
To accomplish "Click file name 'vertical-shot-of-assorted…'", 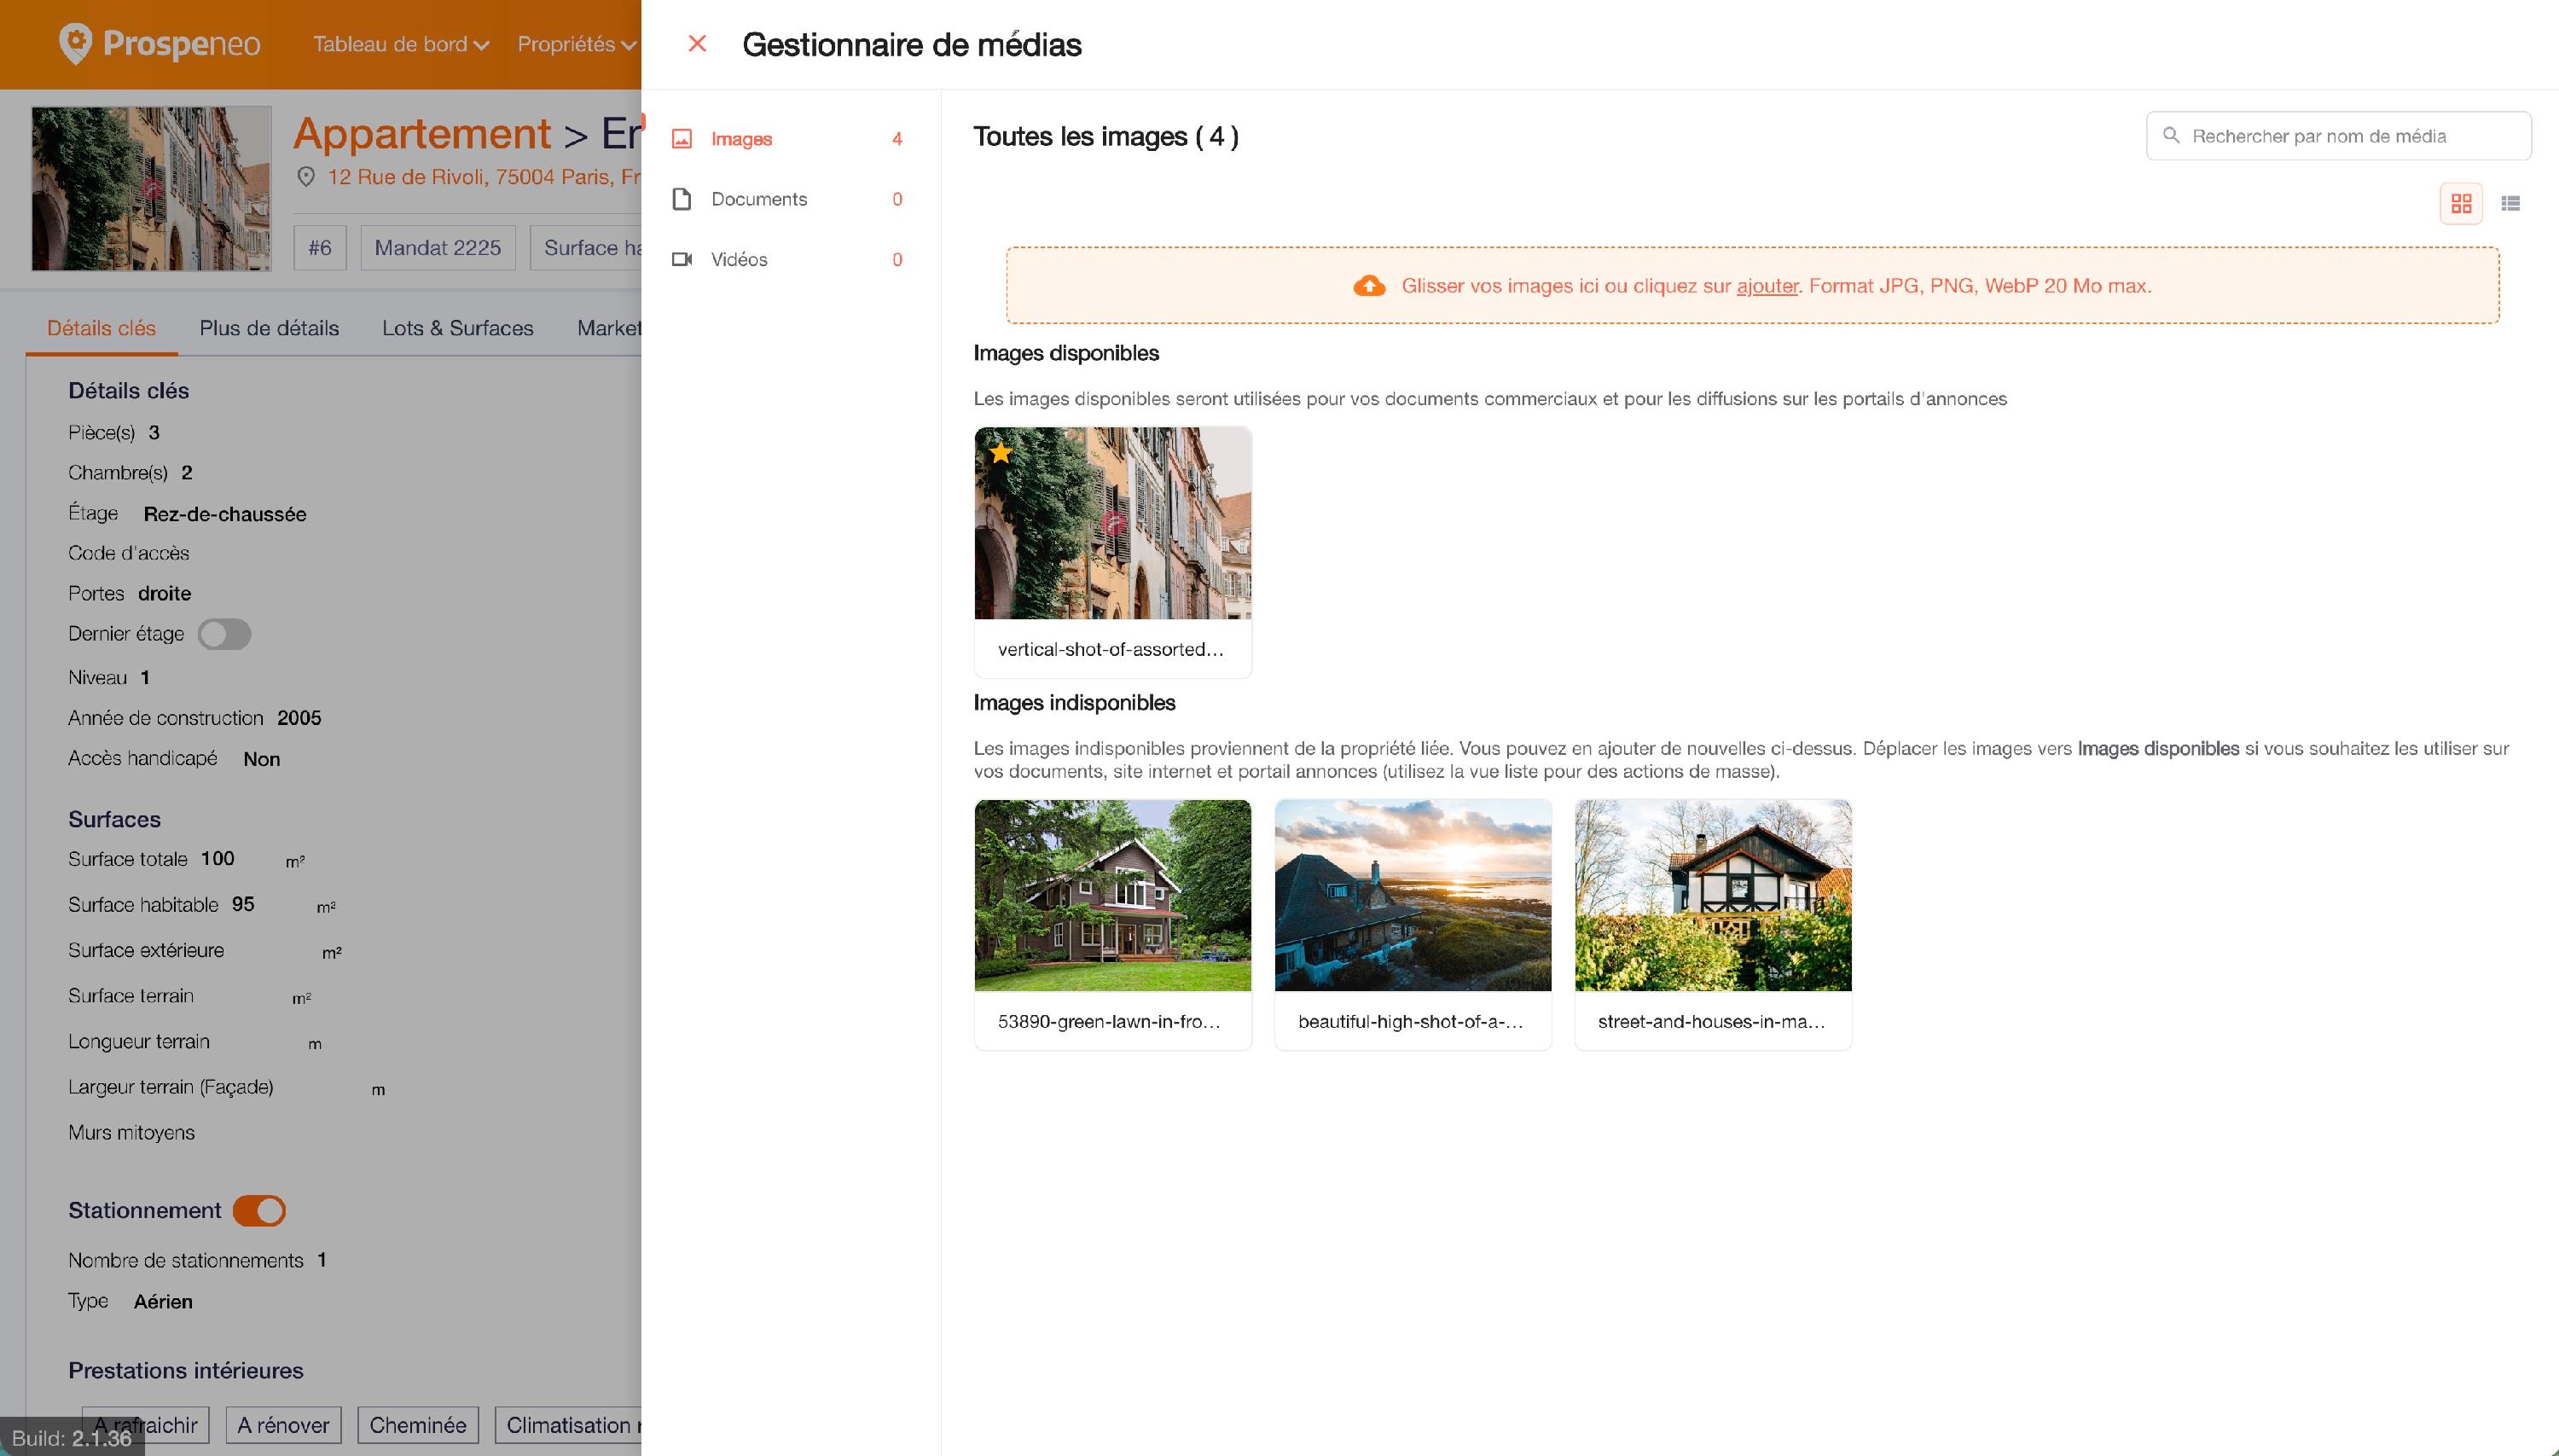I will pyautogui.click(x=1111, y=649).
